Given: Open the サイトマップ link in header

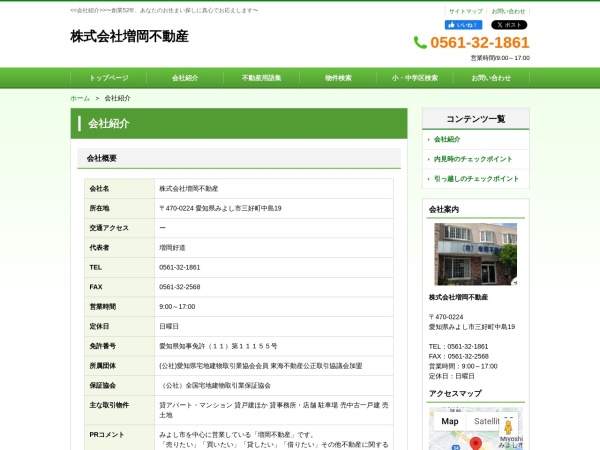Looking at the screenshot, I should pyautogui.click(x=466, y=11).
